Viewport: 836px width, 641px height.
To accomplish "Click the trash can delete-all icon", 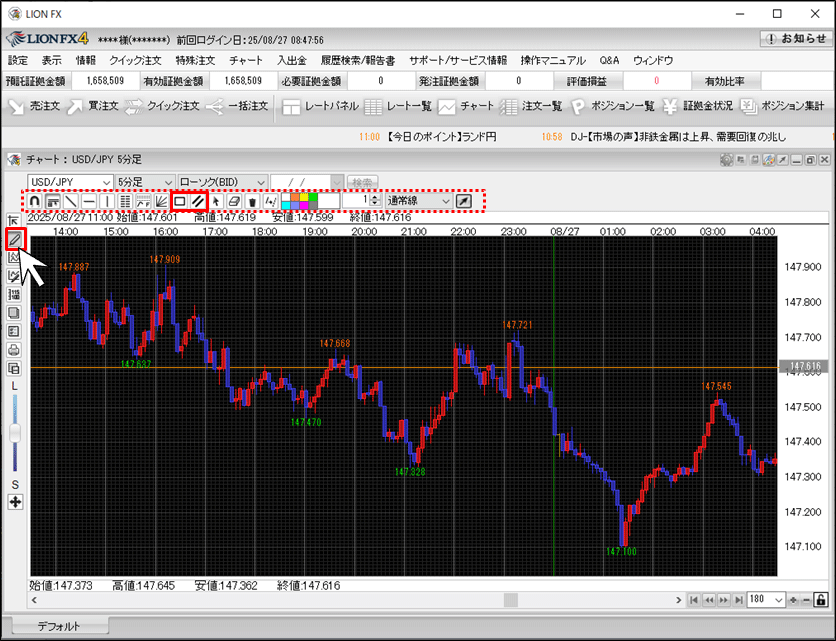I will pos(252,201).
